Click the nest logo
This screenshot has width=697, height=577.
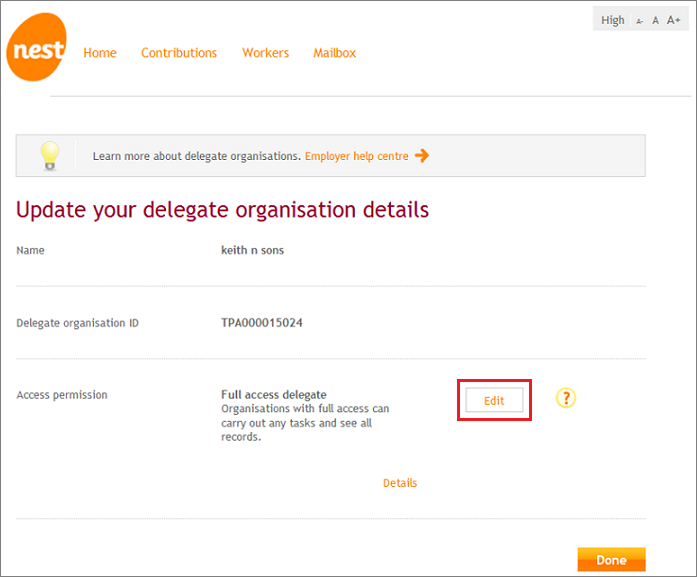pyautogui.click(x=36, y=47)
